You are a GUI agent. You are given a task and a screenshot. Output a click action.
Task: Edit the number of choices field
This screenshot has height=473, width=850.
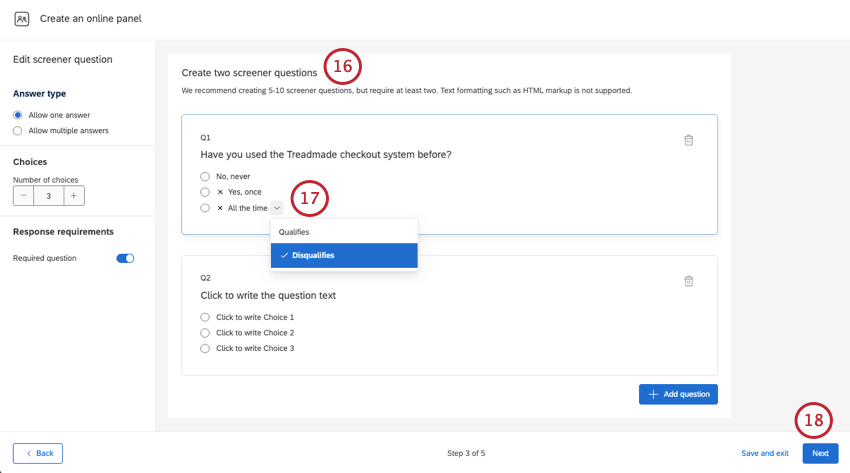pyautogui.click(x=49, y=196)
